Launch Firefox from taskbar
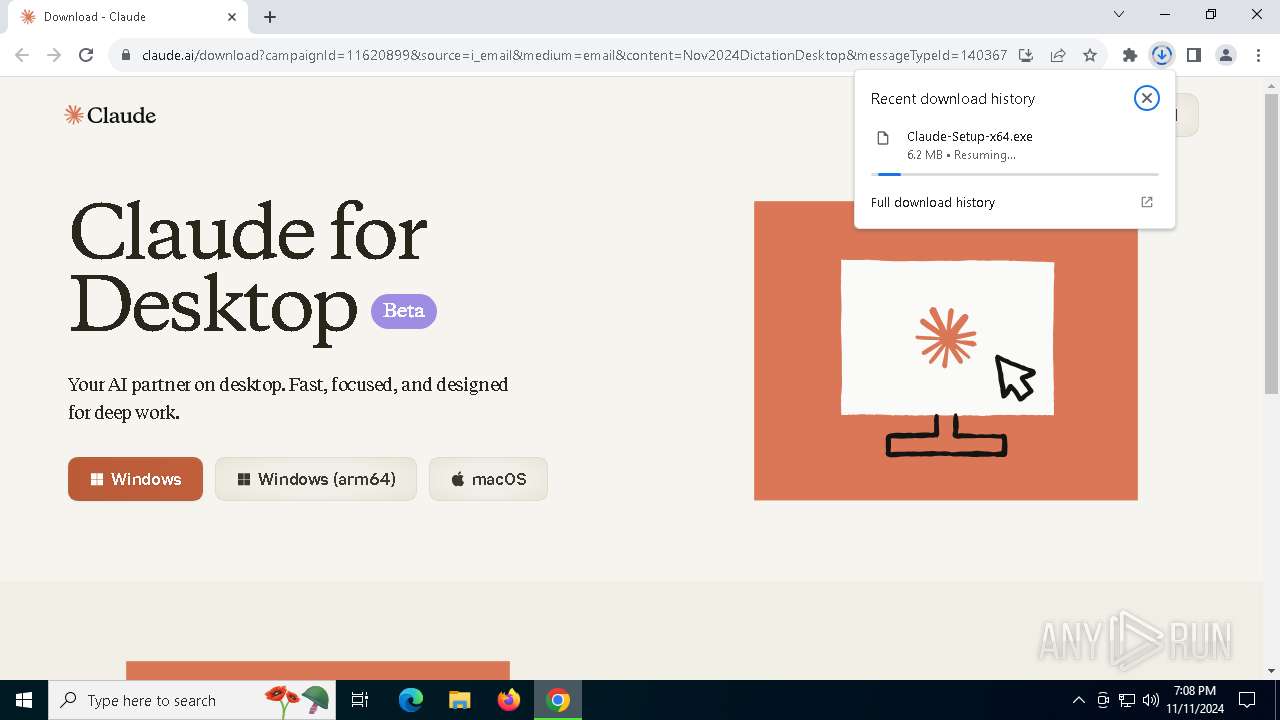This screenshot has height=720, width=1280. click(x=509, y=700)
